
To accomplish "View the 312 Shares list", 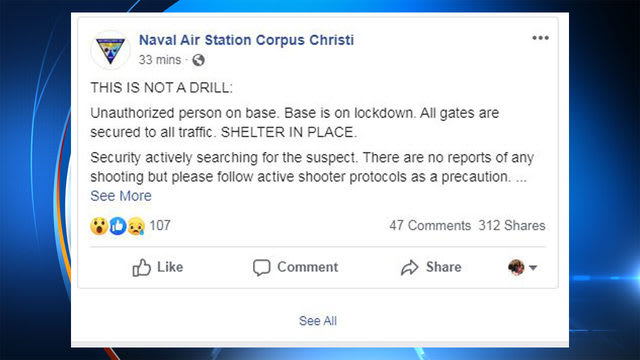I will click(x=512, y=225).
